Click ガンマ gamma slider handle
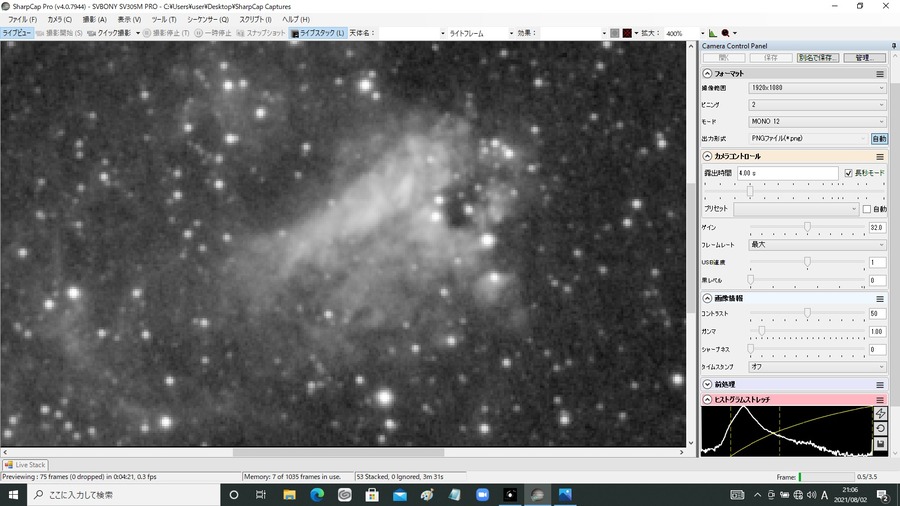Viewport: 900px width, 506px height. [x=762, y=331]
